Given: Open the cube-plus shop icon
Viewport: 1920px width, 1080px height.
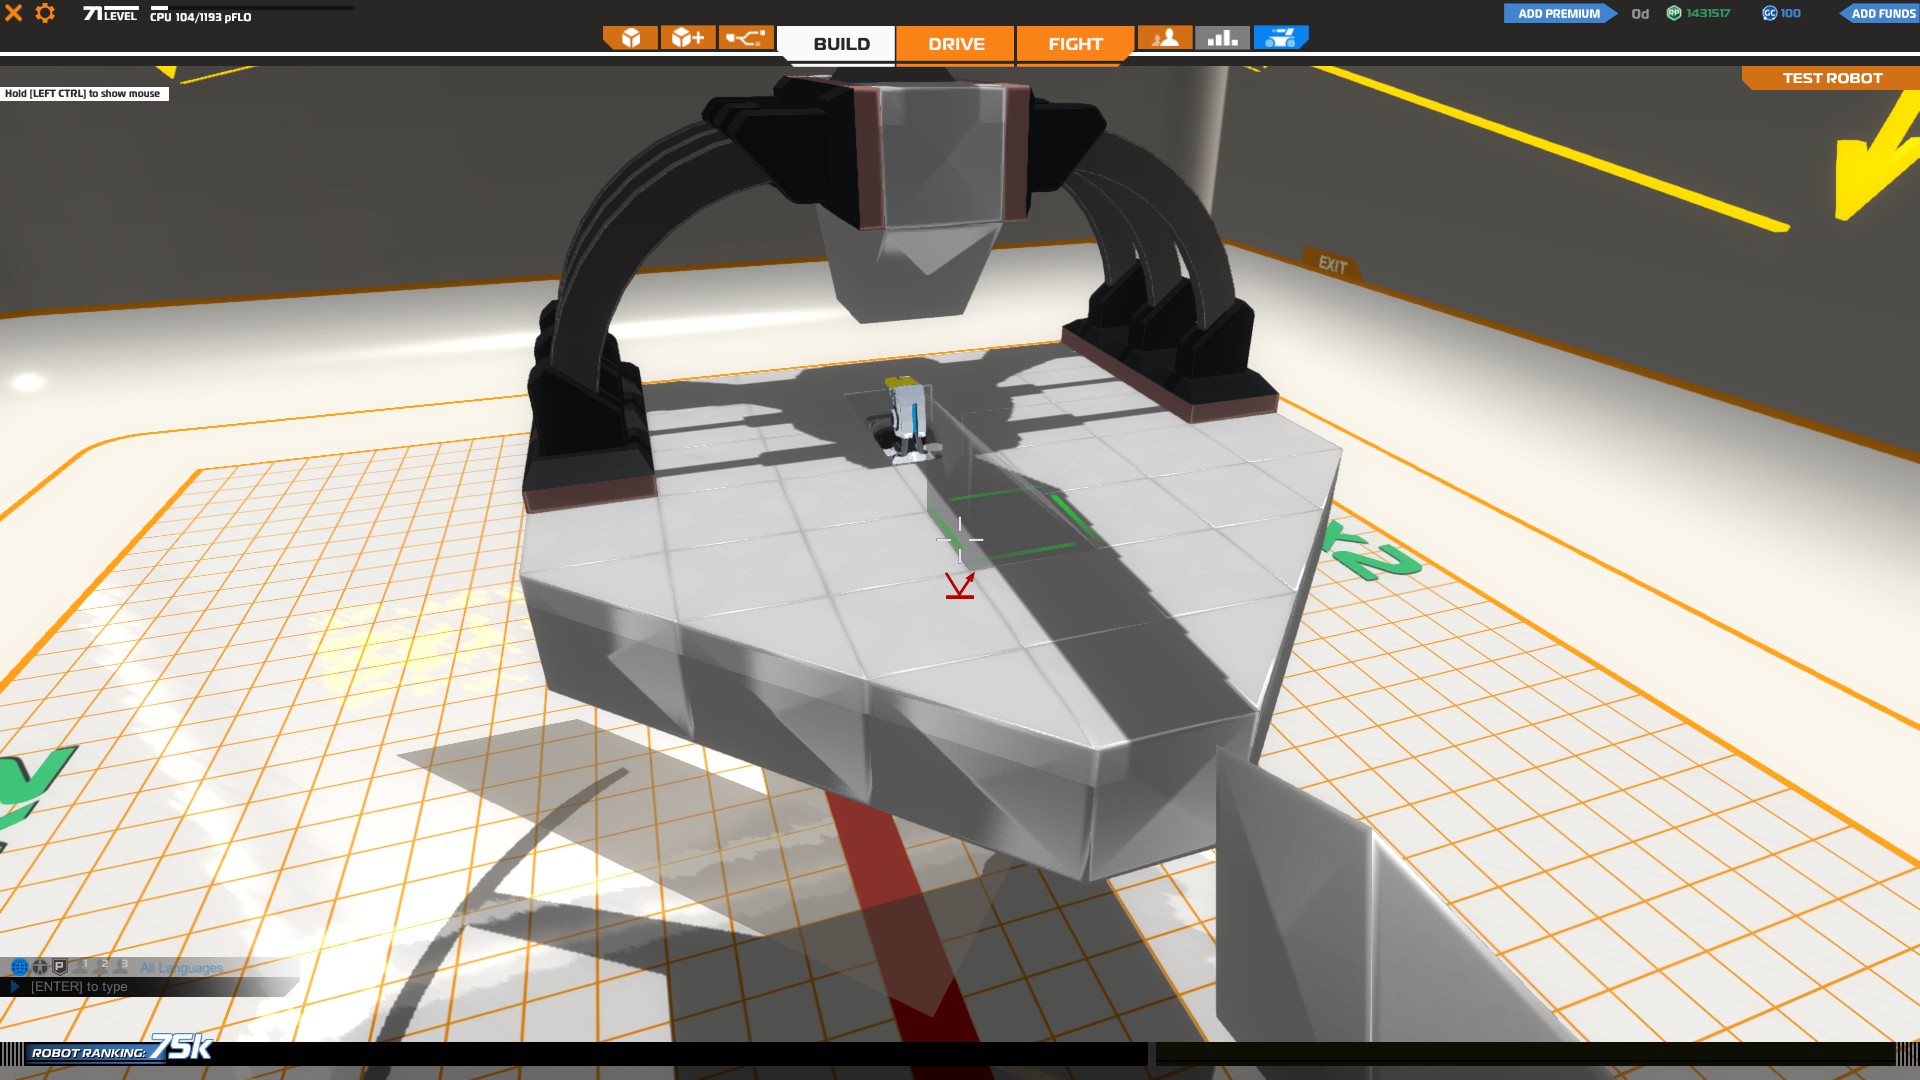Looking at the screenshot, I should point(688,38).
